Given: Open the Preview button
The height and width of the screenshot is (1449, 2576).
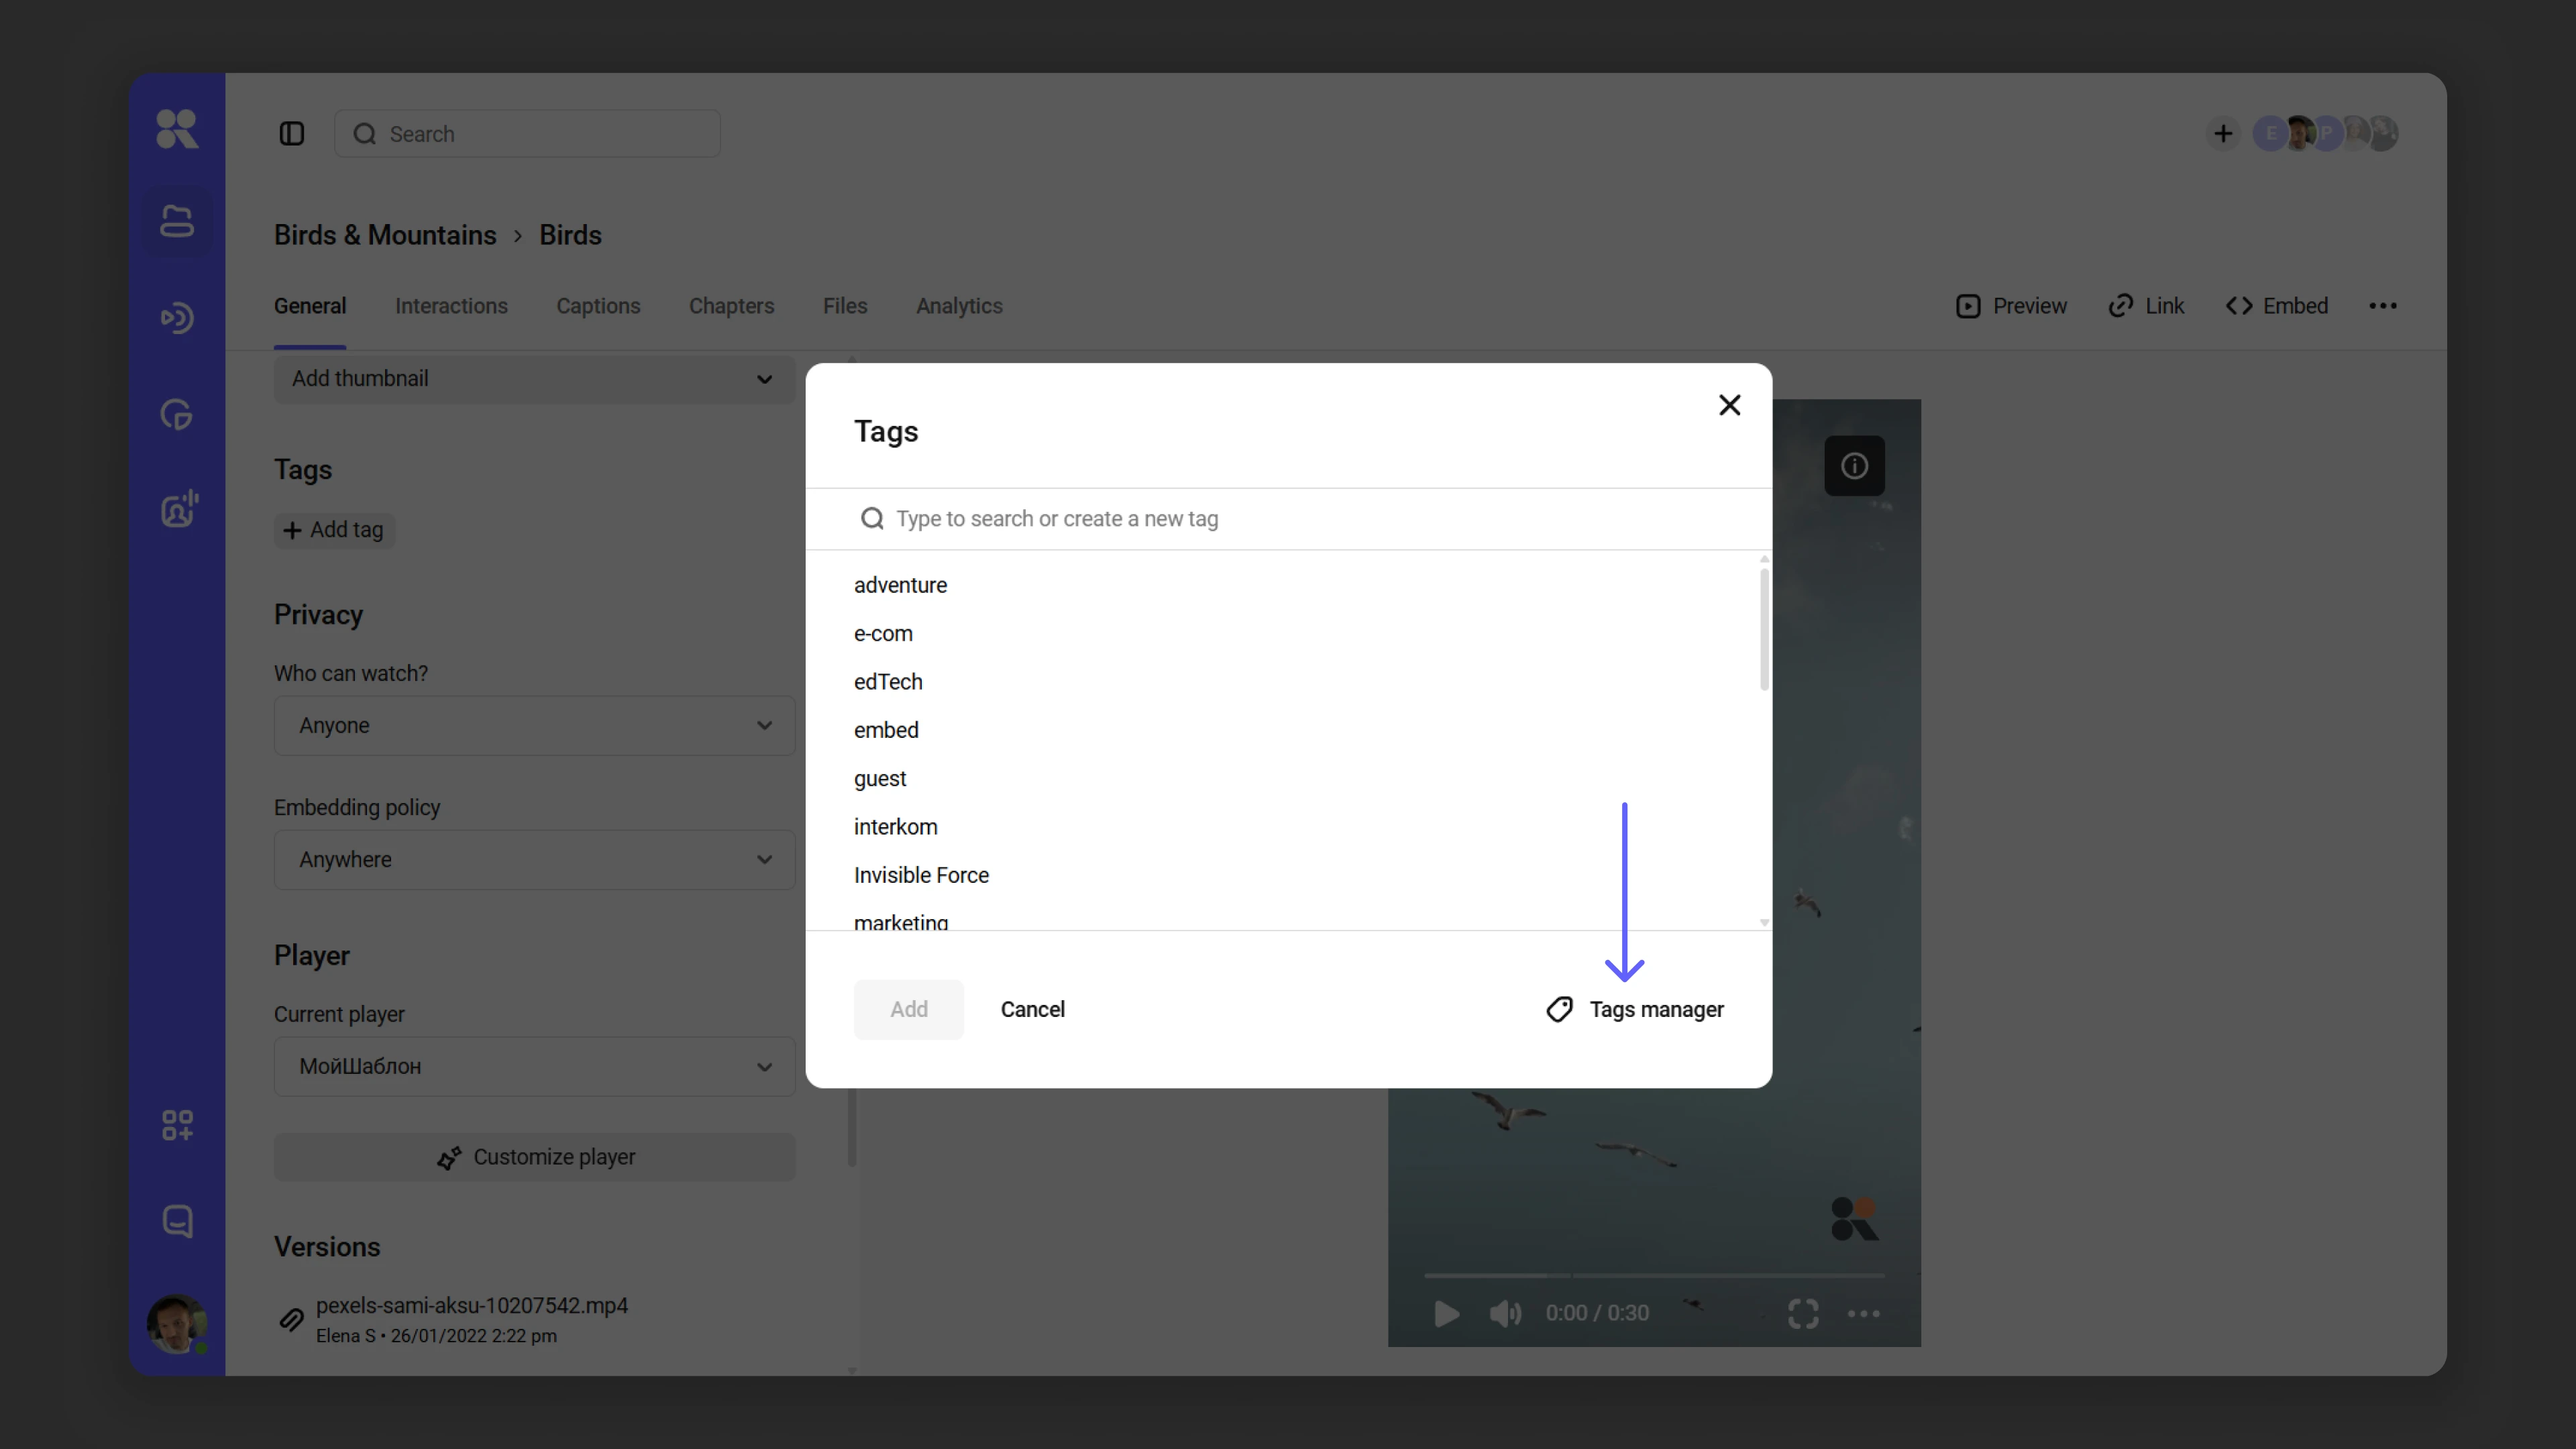Looking at the screenshot, I should (2011, 306).
